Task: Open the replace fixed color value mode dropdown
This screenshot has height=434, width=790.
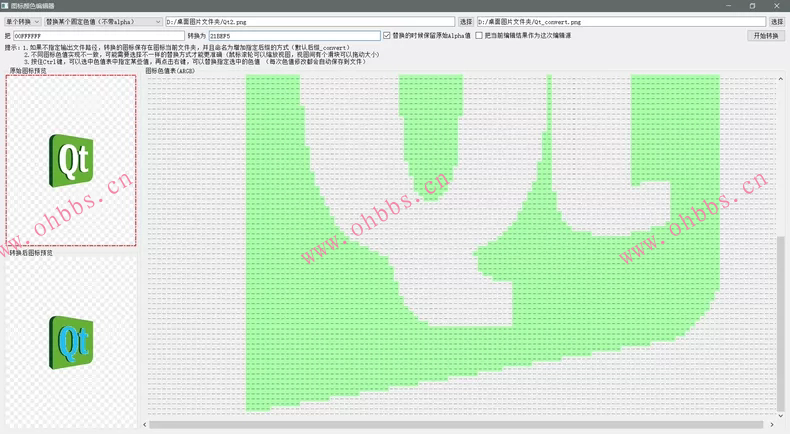Action: 103,22
